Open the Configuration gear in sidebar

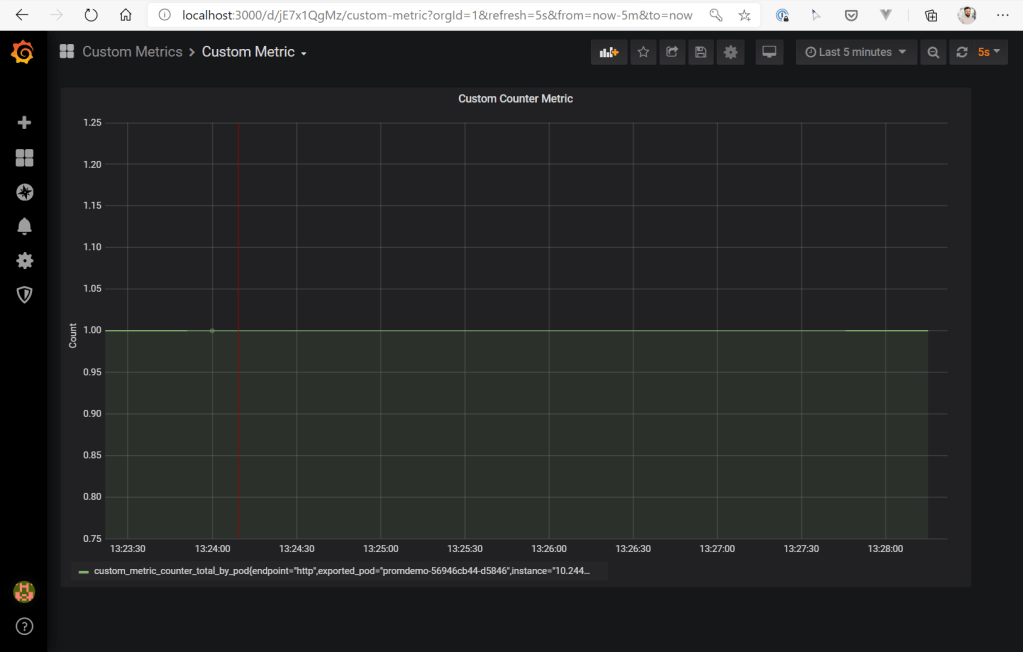pyautogui.click(x=25, y=260)
